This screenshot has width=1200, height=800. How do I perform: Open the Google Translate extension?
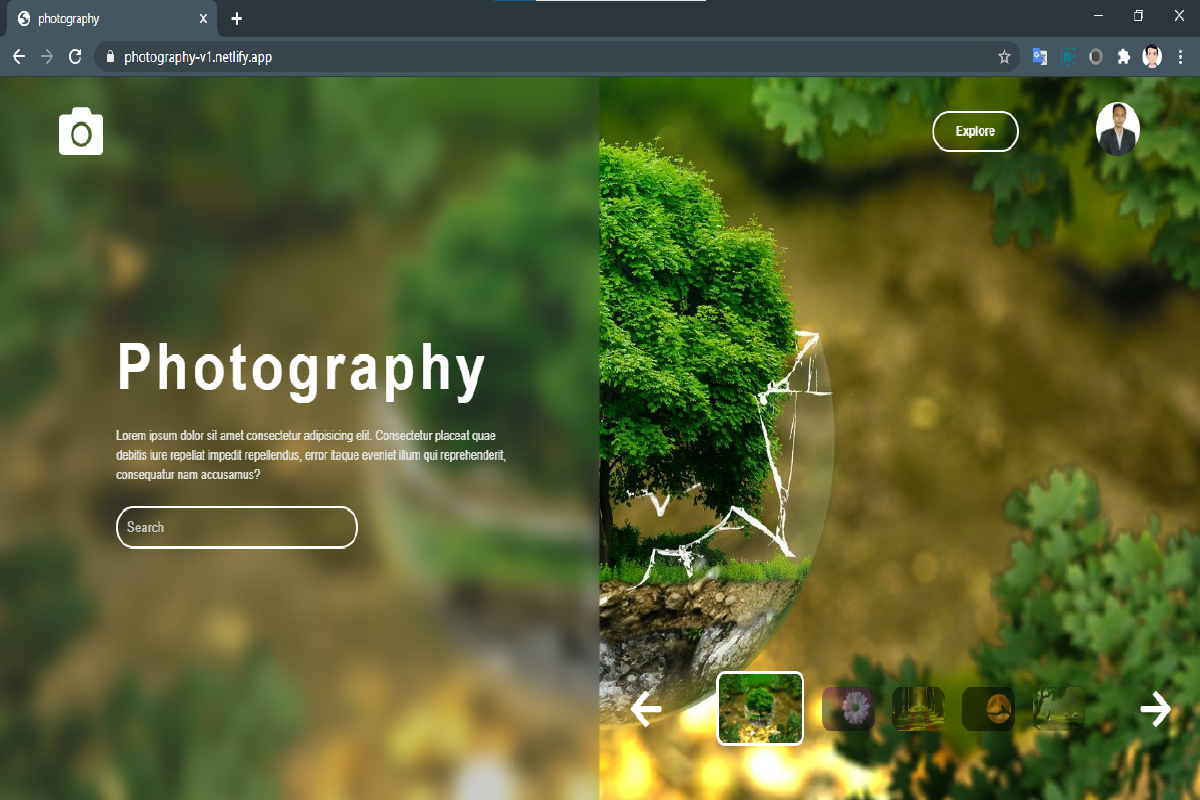[x=1040, y=57]
